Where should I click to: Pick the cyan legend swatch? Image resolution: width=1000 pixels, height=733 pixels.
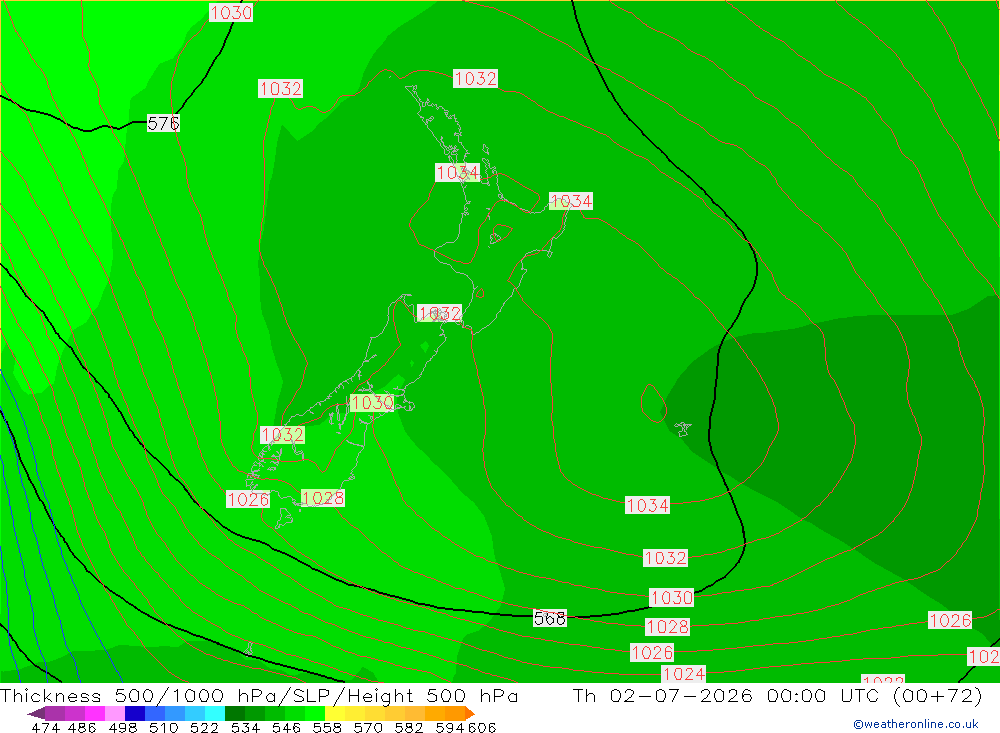[x=215, y=713]
